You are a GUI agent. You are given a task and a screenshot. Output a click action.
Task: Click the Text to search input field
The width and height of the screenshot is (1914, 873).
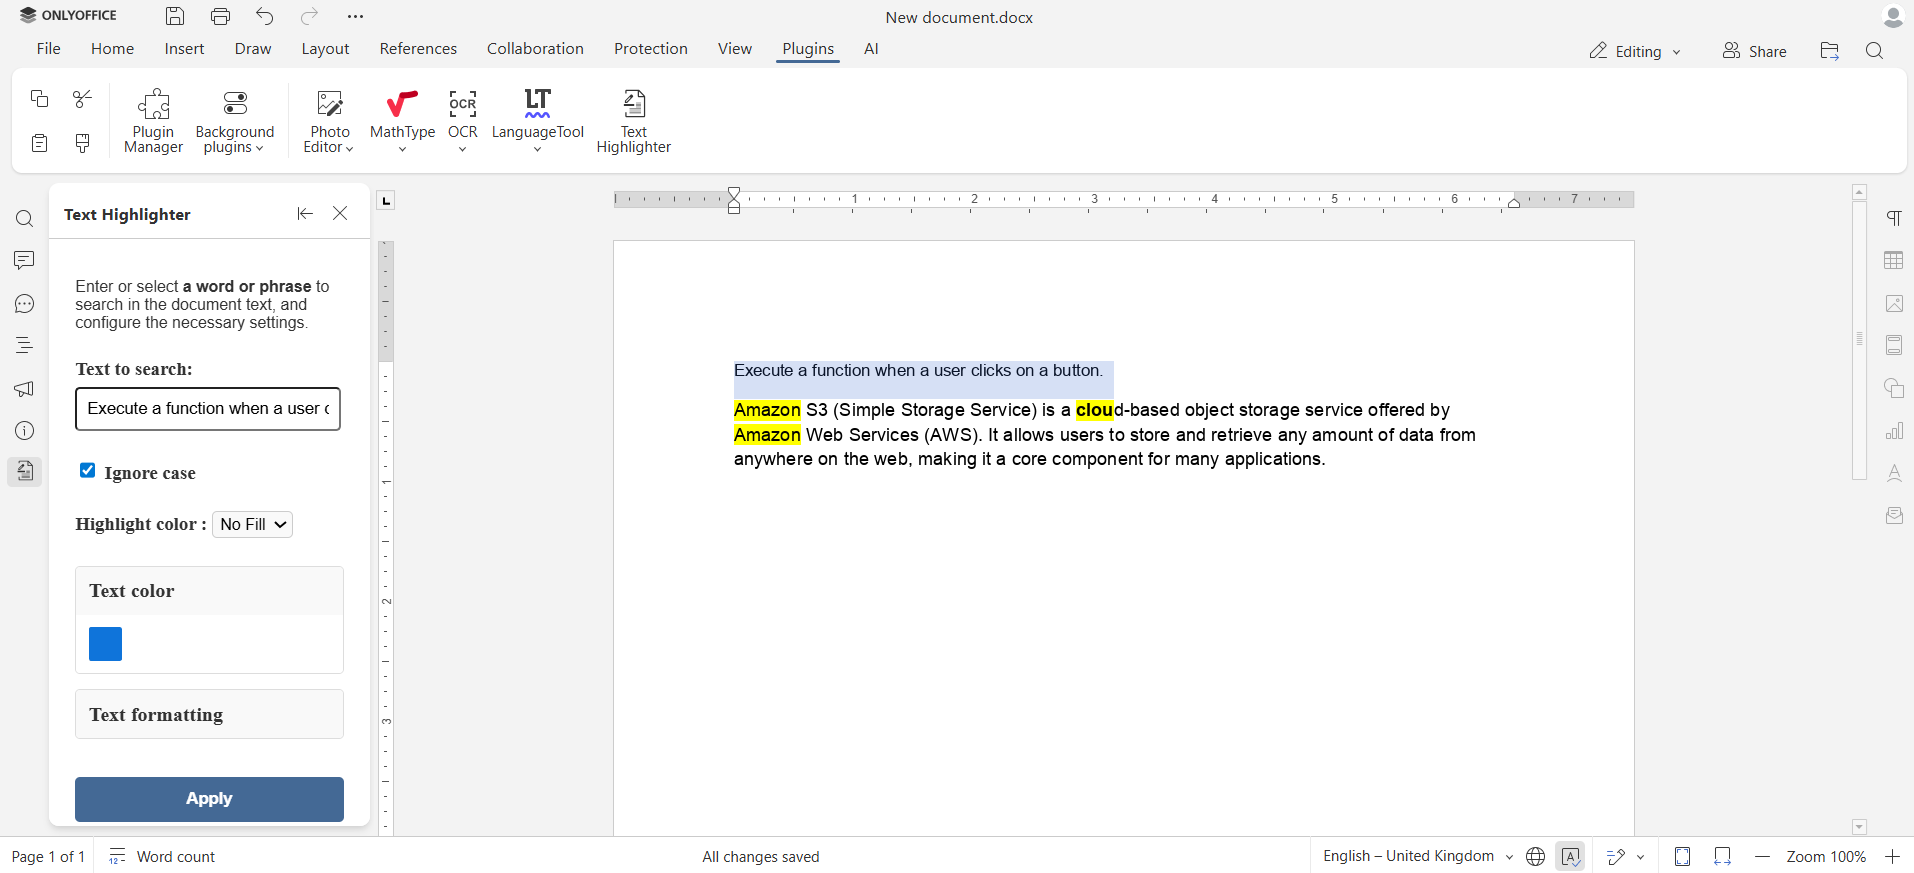pos(208,409)
